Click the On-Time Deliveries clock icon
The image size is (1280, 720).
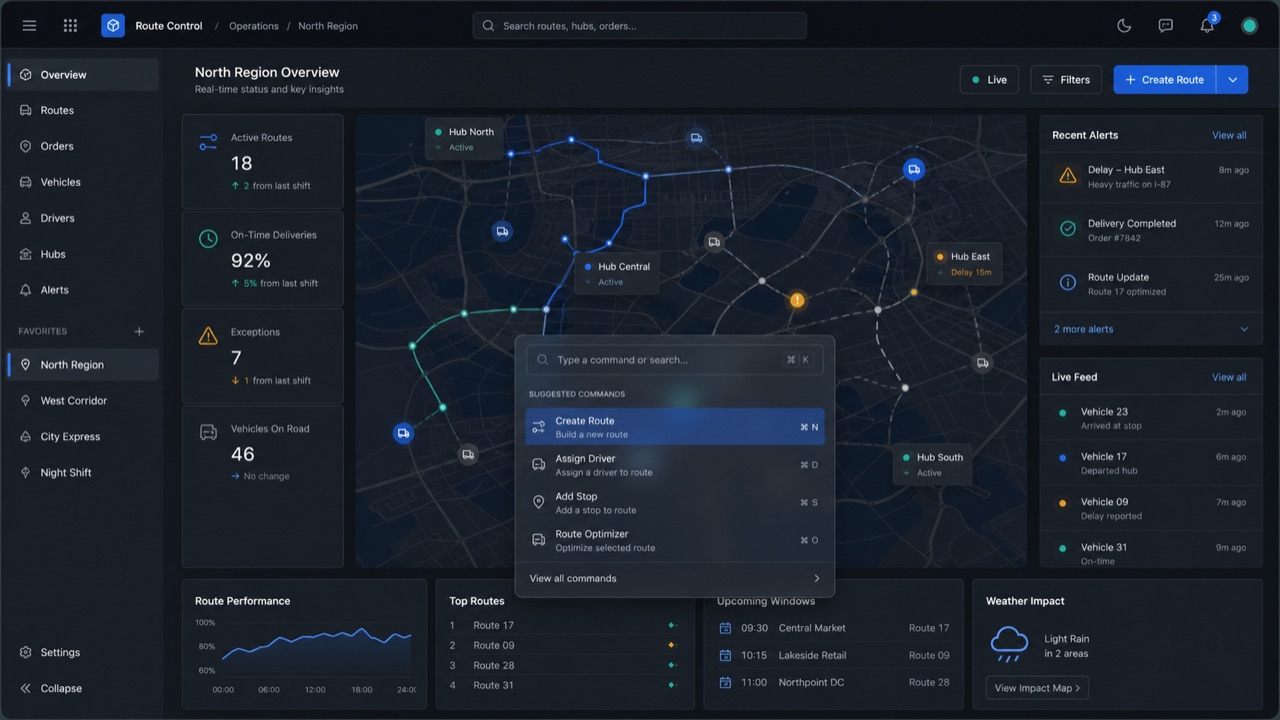(x=208, y=239)
